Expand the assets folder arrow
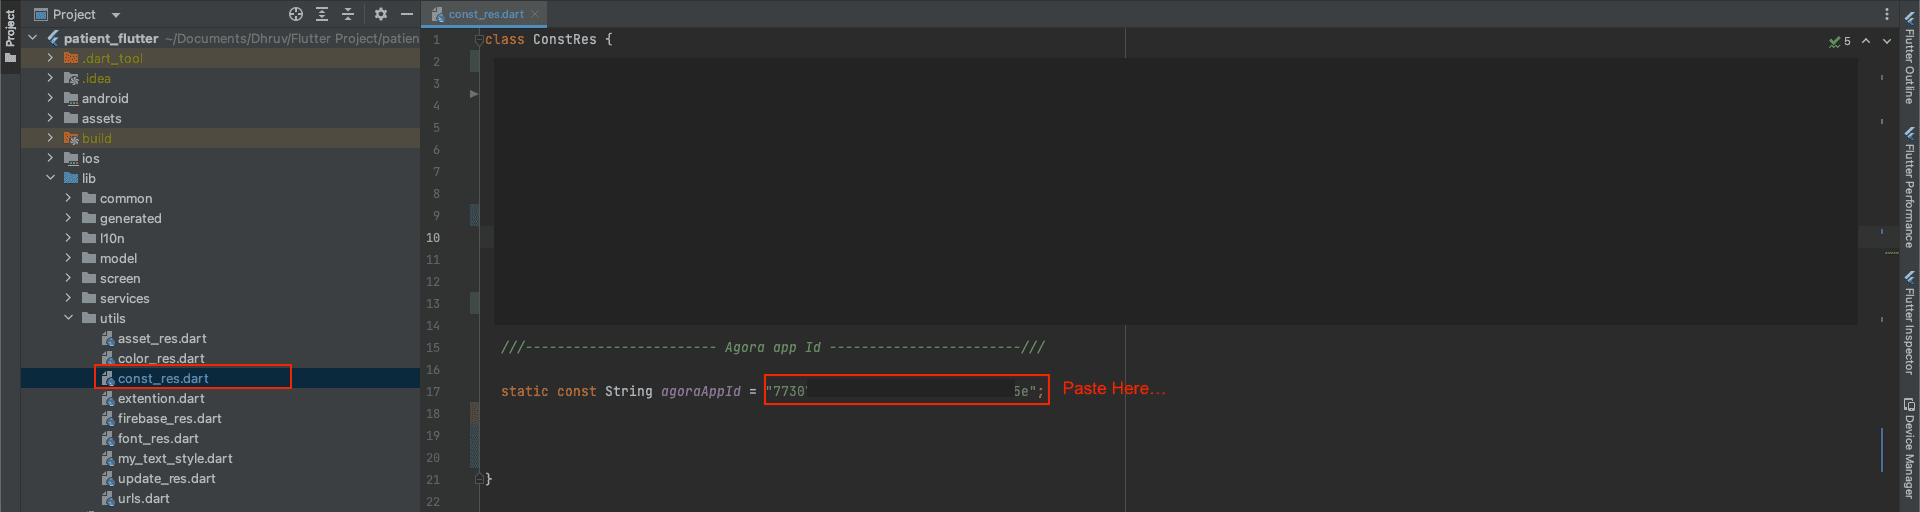 click(x=50, y=118)
